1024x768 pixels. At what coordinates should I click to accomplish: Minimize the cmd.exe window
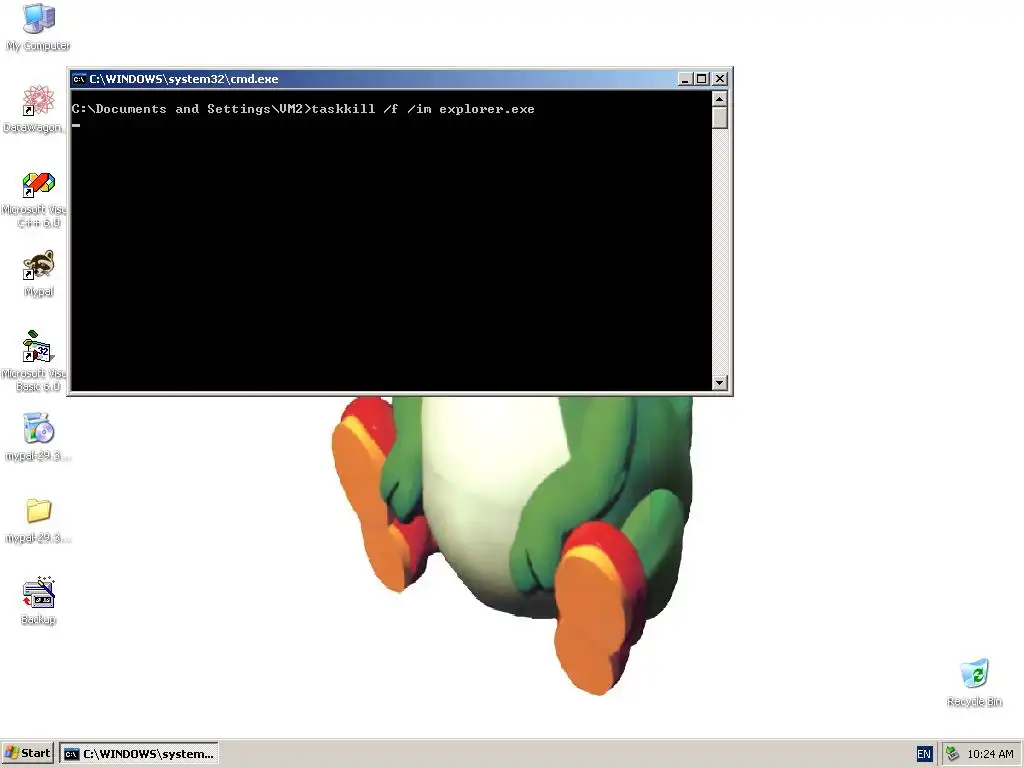pos(685,79)
